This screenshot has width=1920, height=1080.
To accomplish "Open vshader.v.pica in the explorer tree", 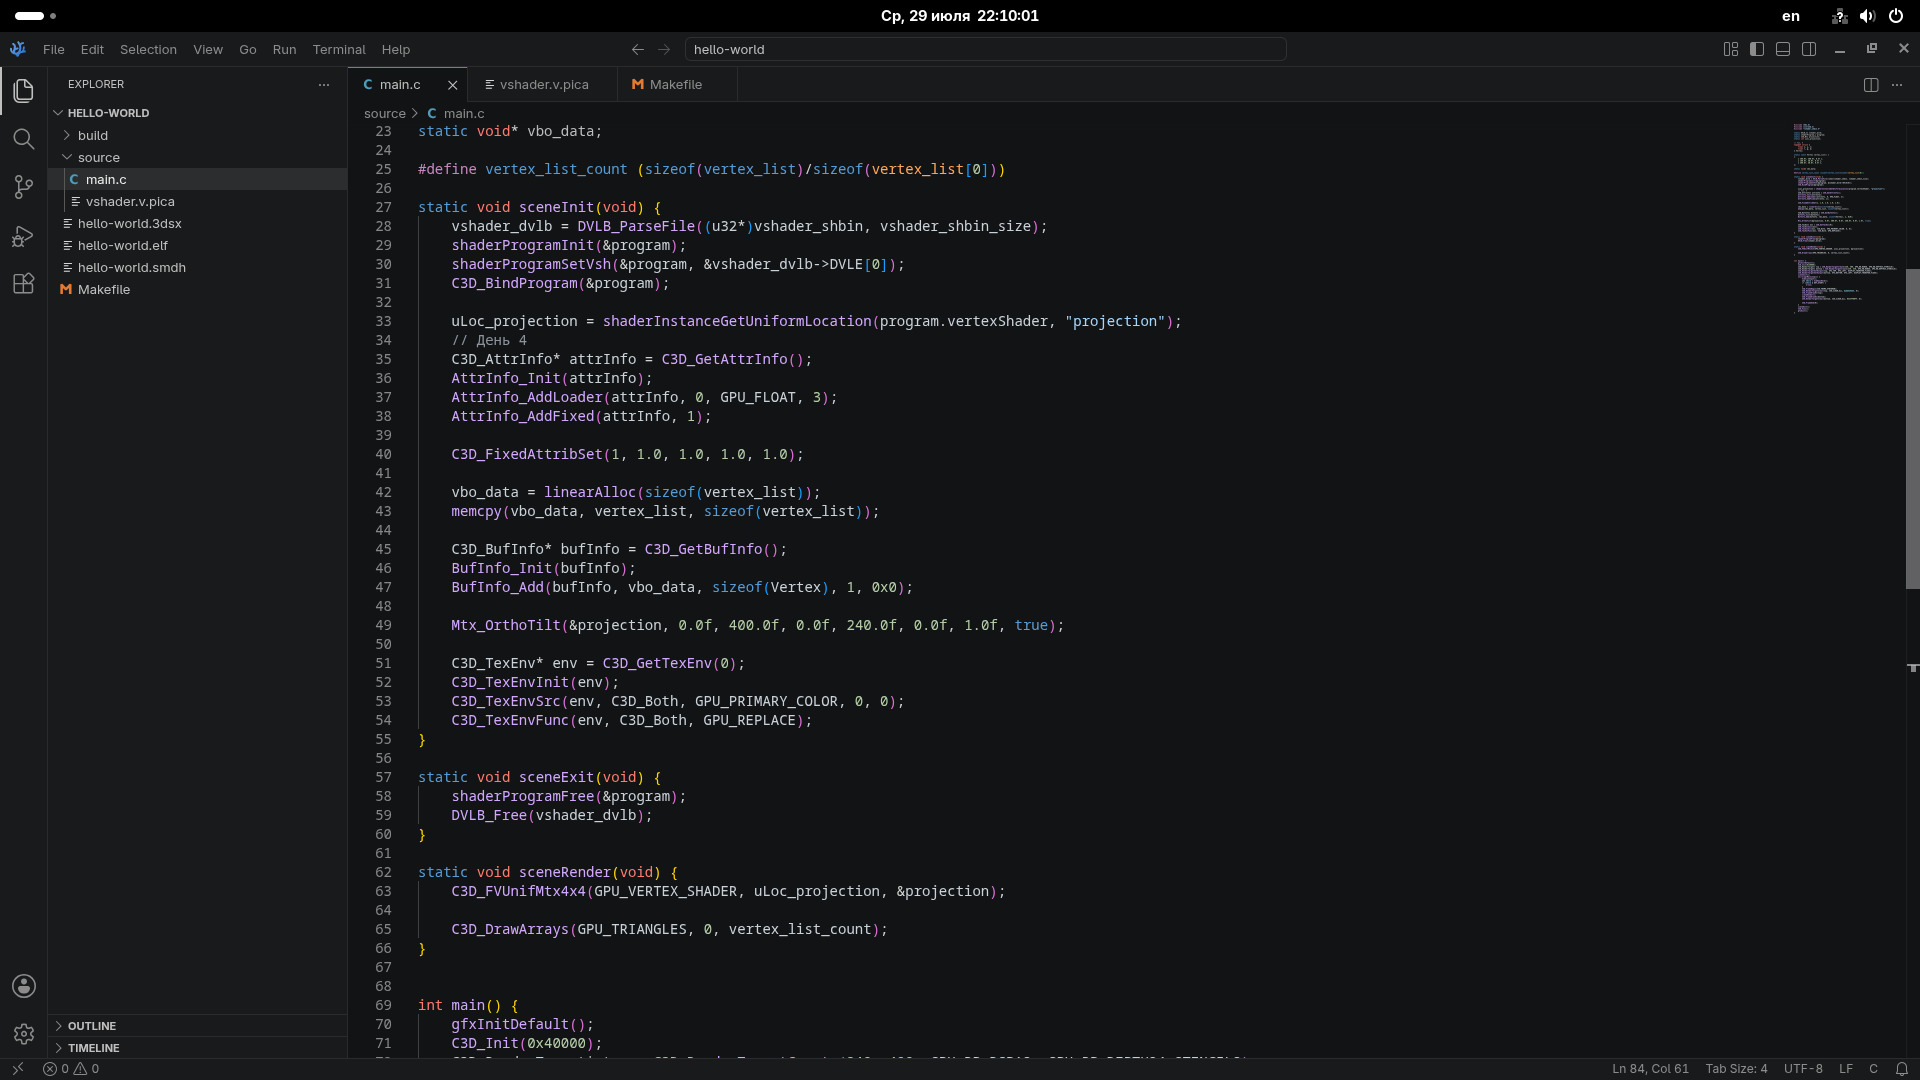I will pos(198,201).
